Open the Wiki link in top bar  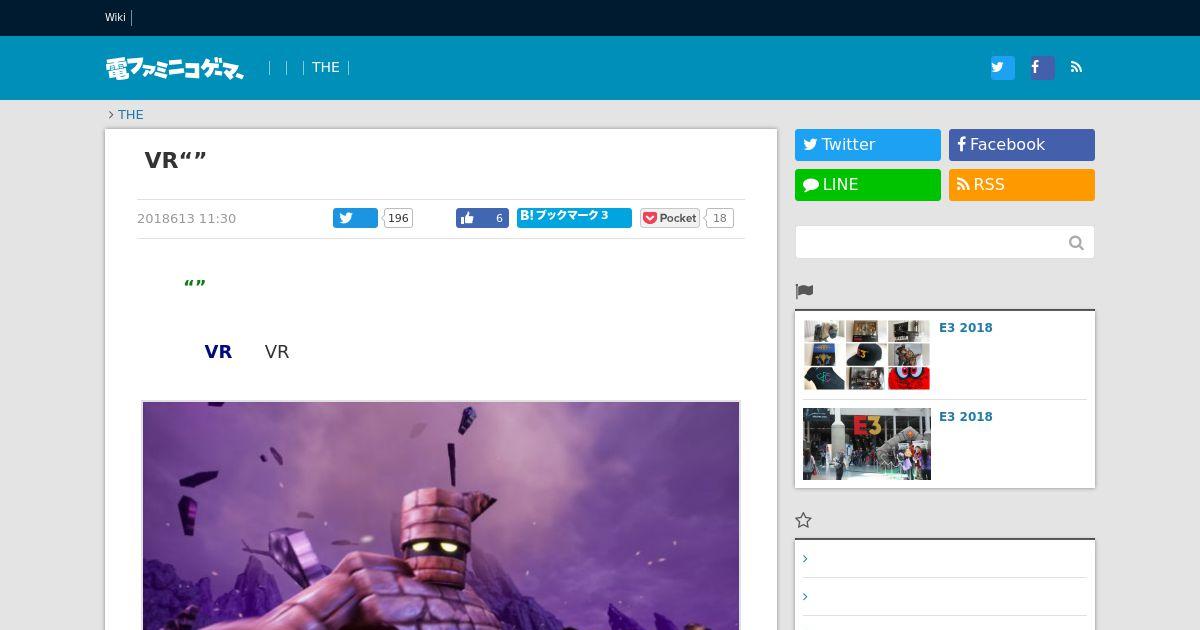click(115, 17)
